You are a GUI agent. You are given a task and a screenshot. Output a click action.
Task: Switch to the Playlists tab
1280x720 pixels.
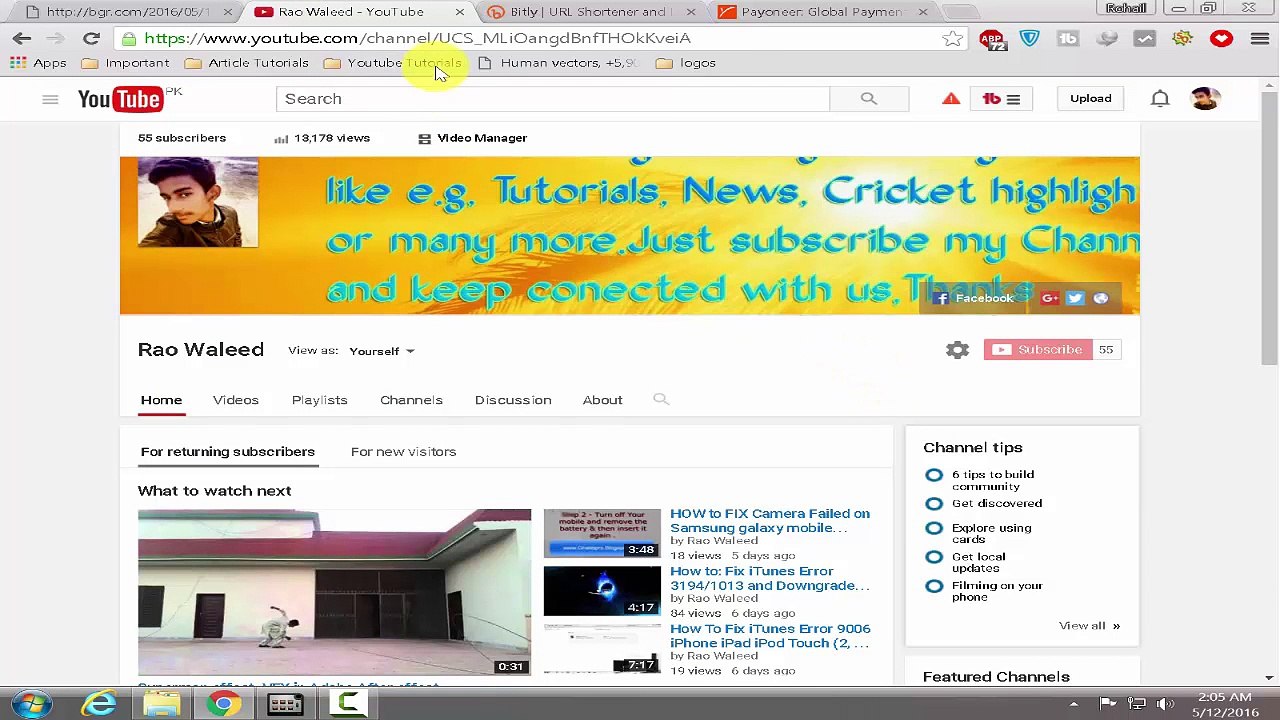coord(319,400)
